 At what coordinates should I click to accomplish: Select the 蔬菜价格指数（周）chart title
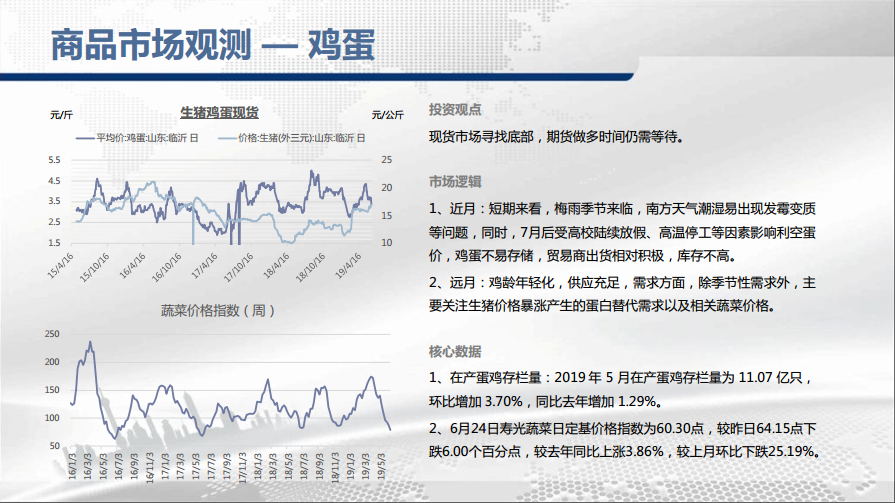coord(218,310)
